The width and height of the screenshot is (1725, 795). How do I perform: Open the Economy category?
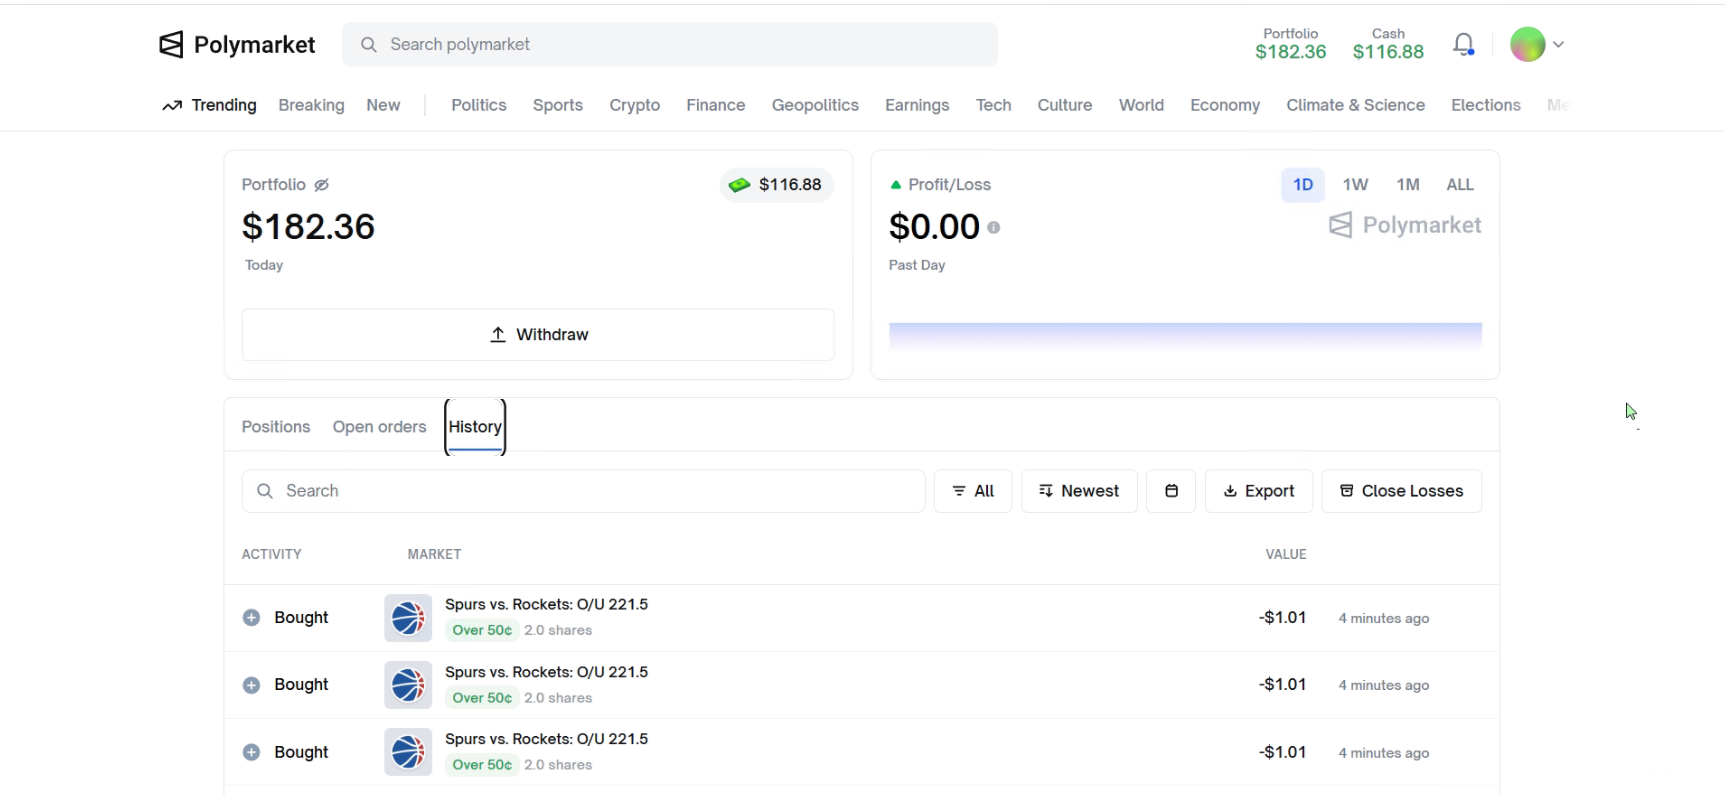(1225, 105)
